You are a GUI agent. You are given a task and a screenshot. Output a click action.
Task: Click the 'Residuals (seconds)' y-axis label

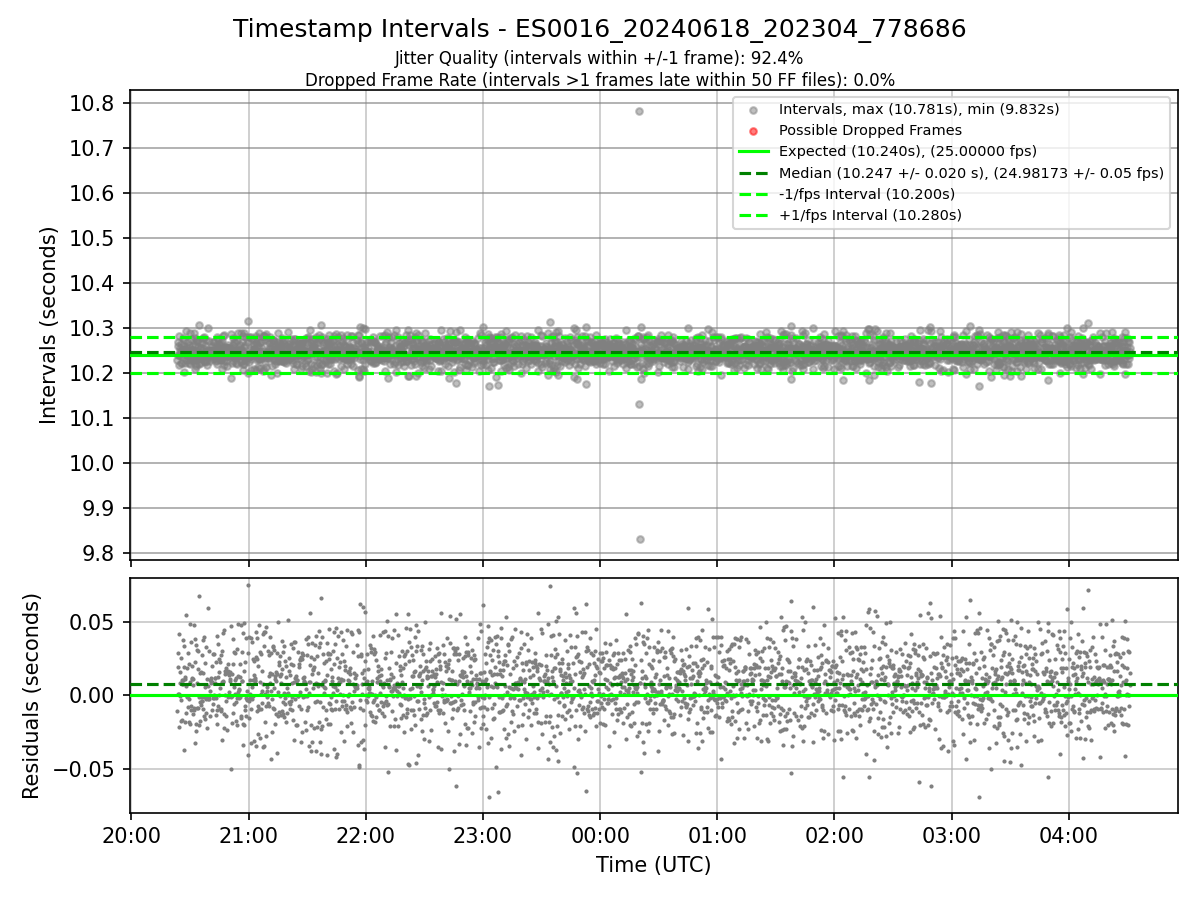click(31, 696)
